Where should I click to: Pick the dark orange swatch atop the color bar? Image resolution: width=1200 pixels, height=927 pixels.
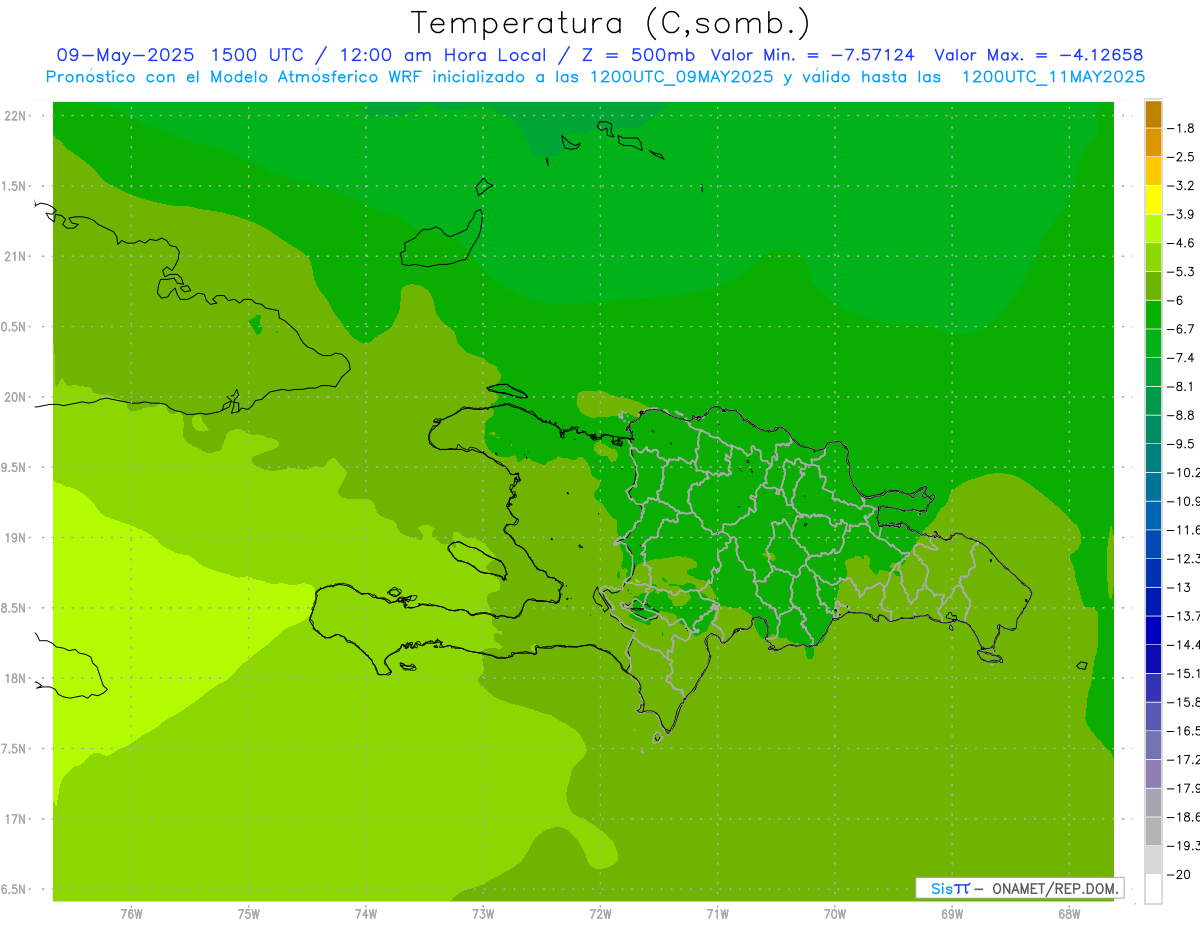(x=1153, y=114)
